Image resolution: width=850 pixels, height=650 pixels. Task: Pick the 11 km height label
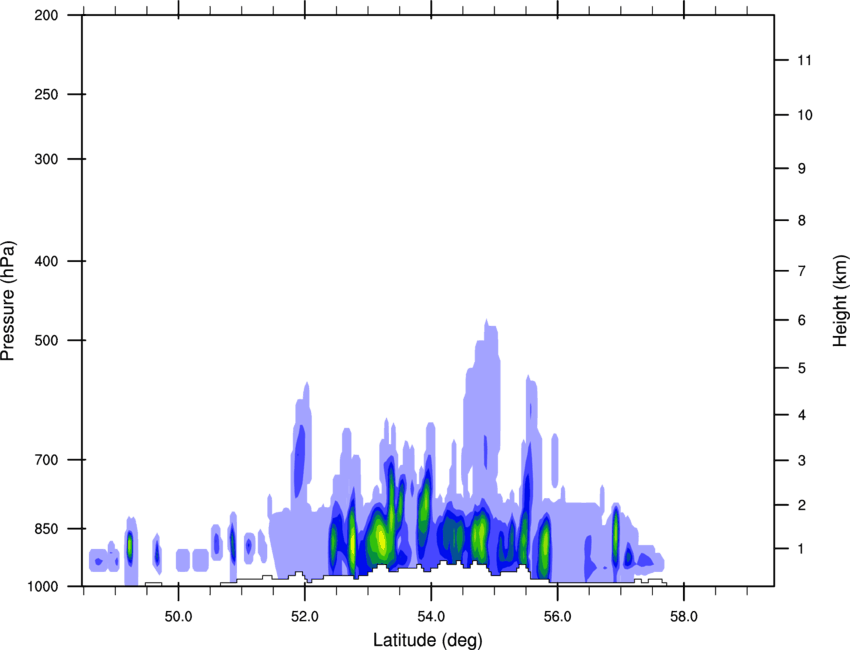[x=804, y=60]
